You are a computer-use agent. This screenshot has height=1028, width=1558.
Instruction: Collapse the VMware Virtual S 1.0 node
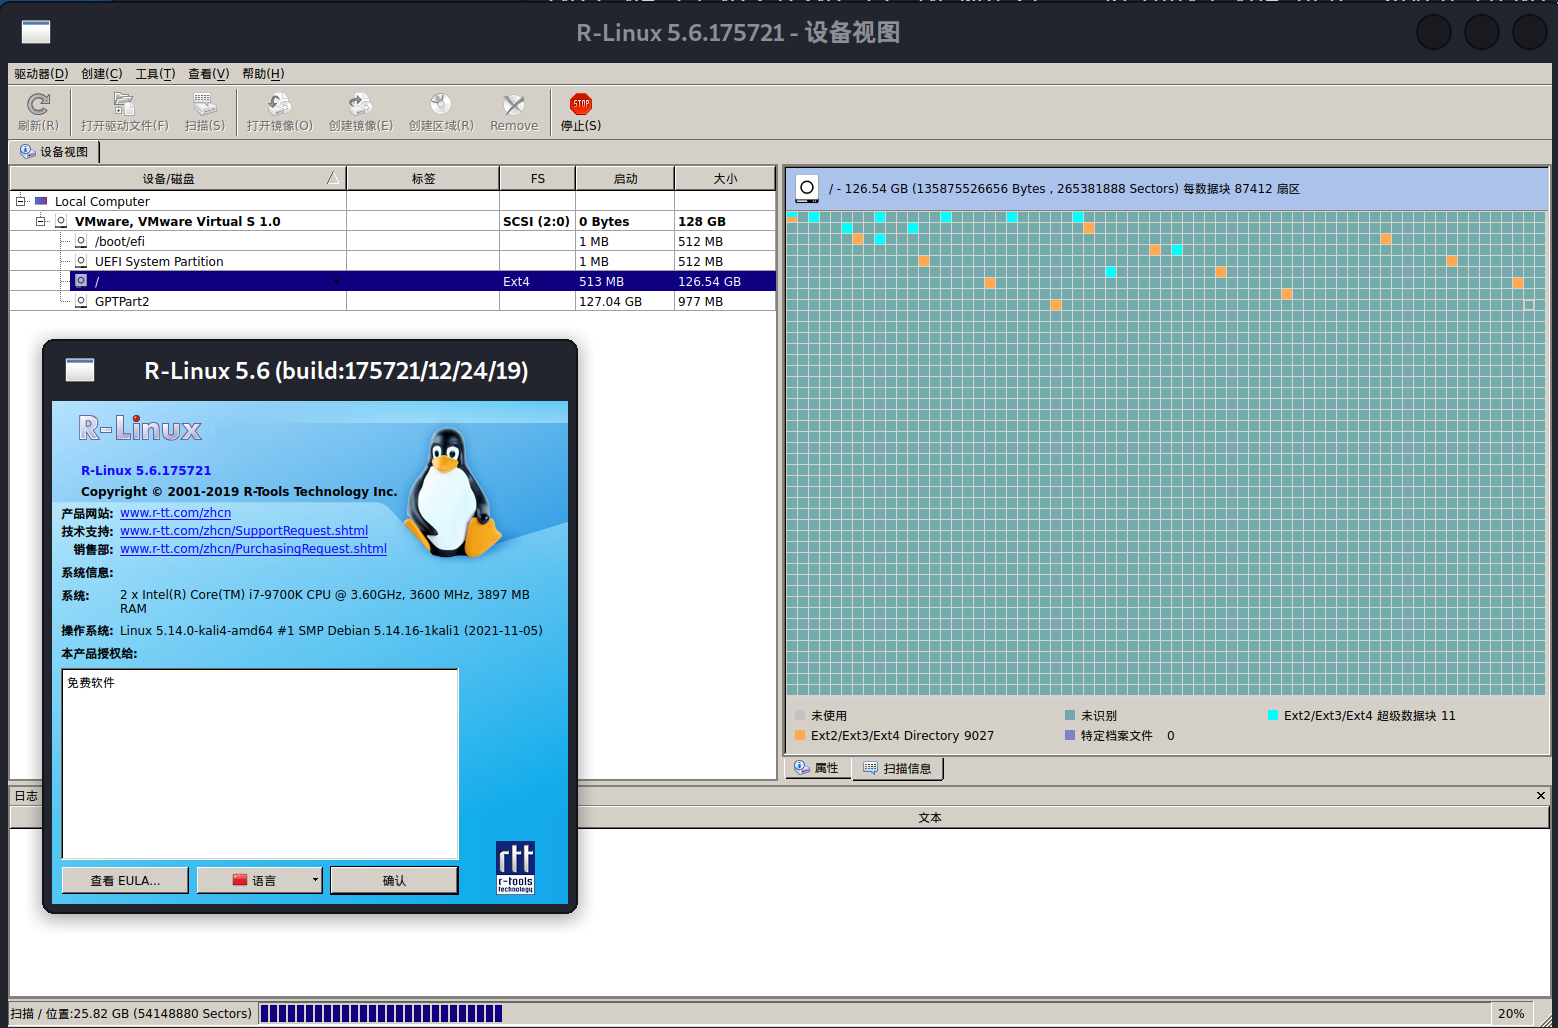click(40, 221)
